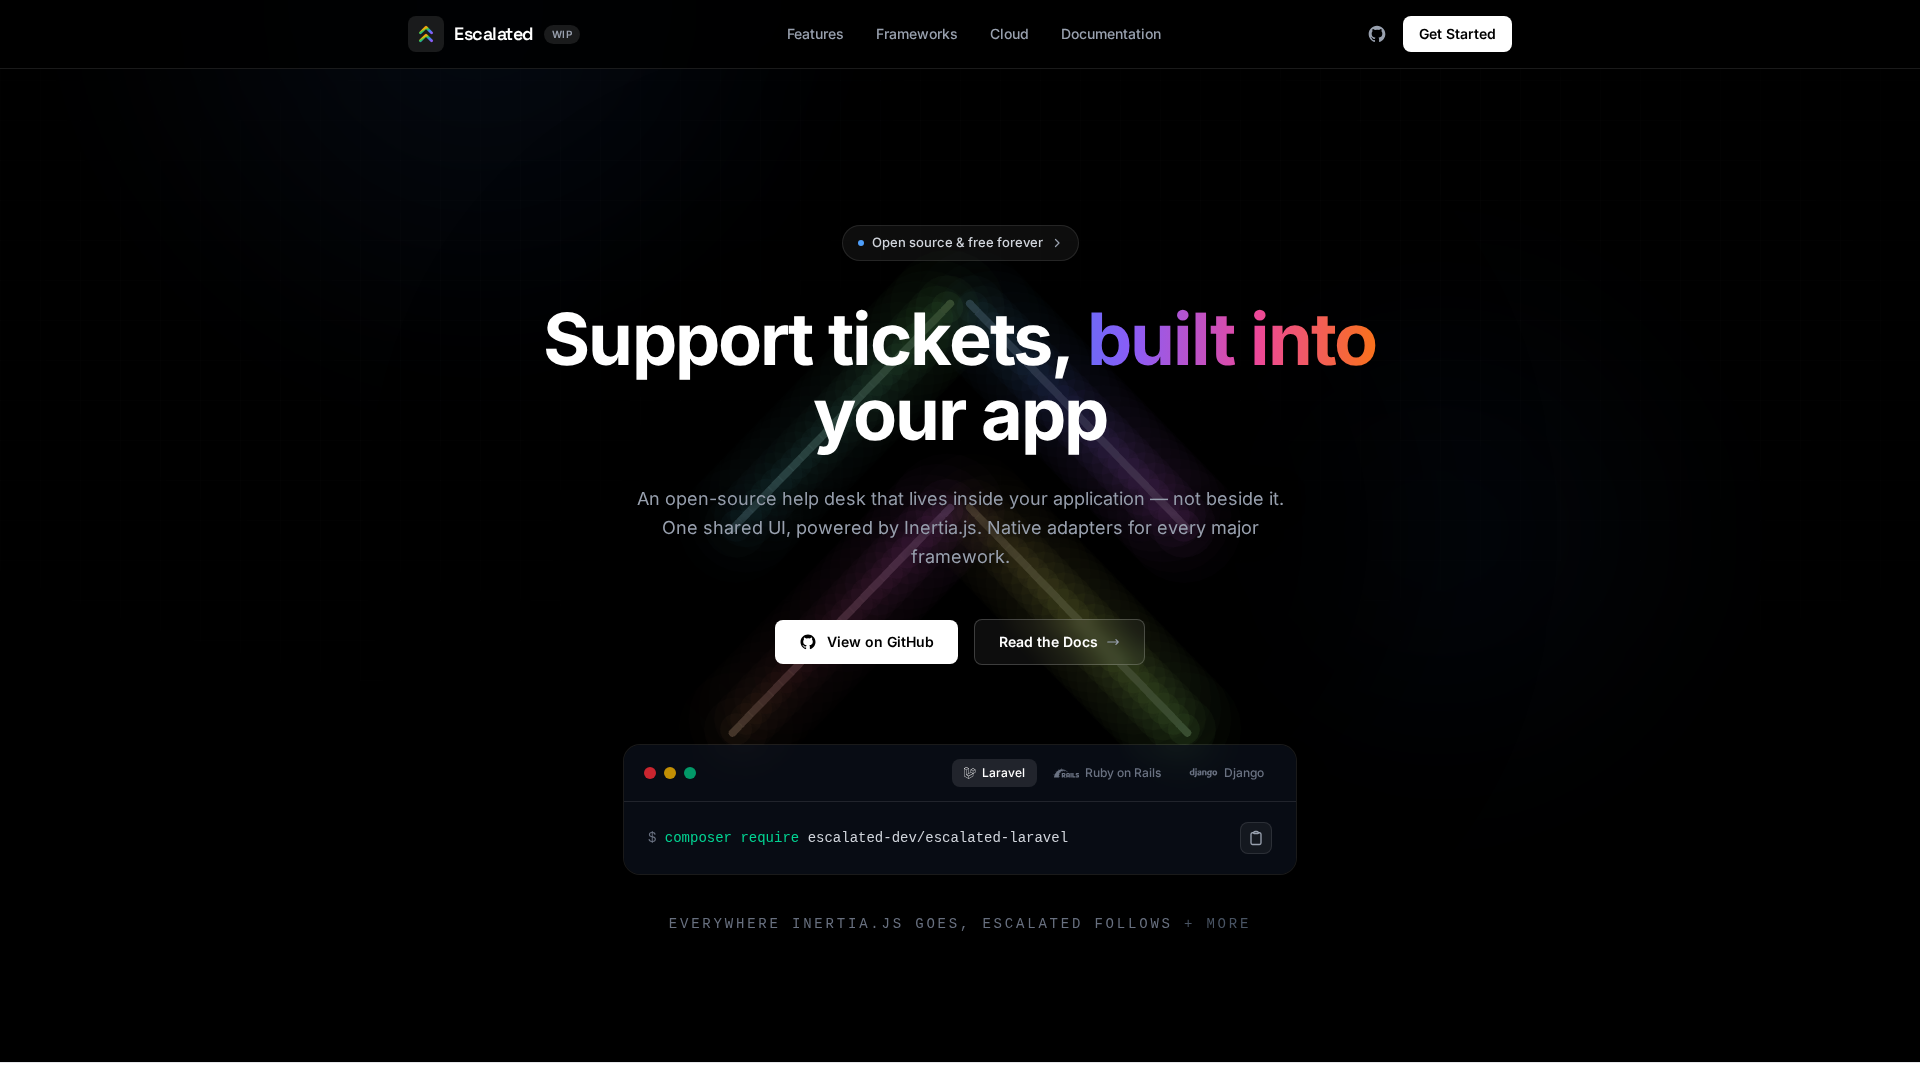Copy the composer command with clipboard icon
This screenshot has width=1920, height=1080.
(x=1256, y=838)
